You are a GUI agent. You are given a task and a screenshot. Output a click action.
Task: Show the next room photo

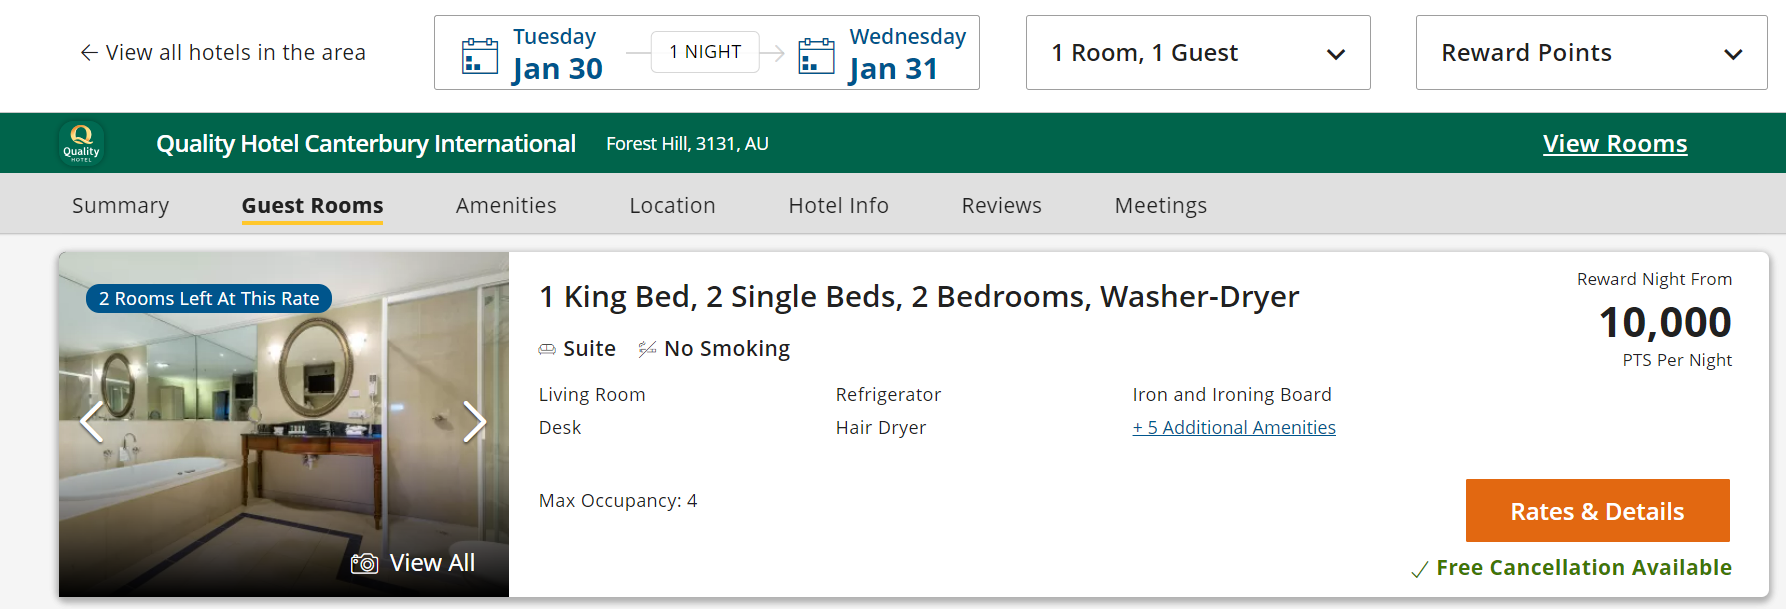474,421
